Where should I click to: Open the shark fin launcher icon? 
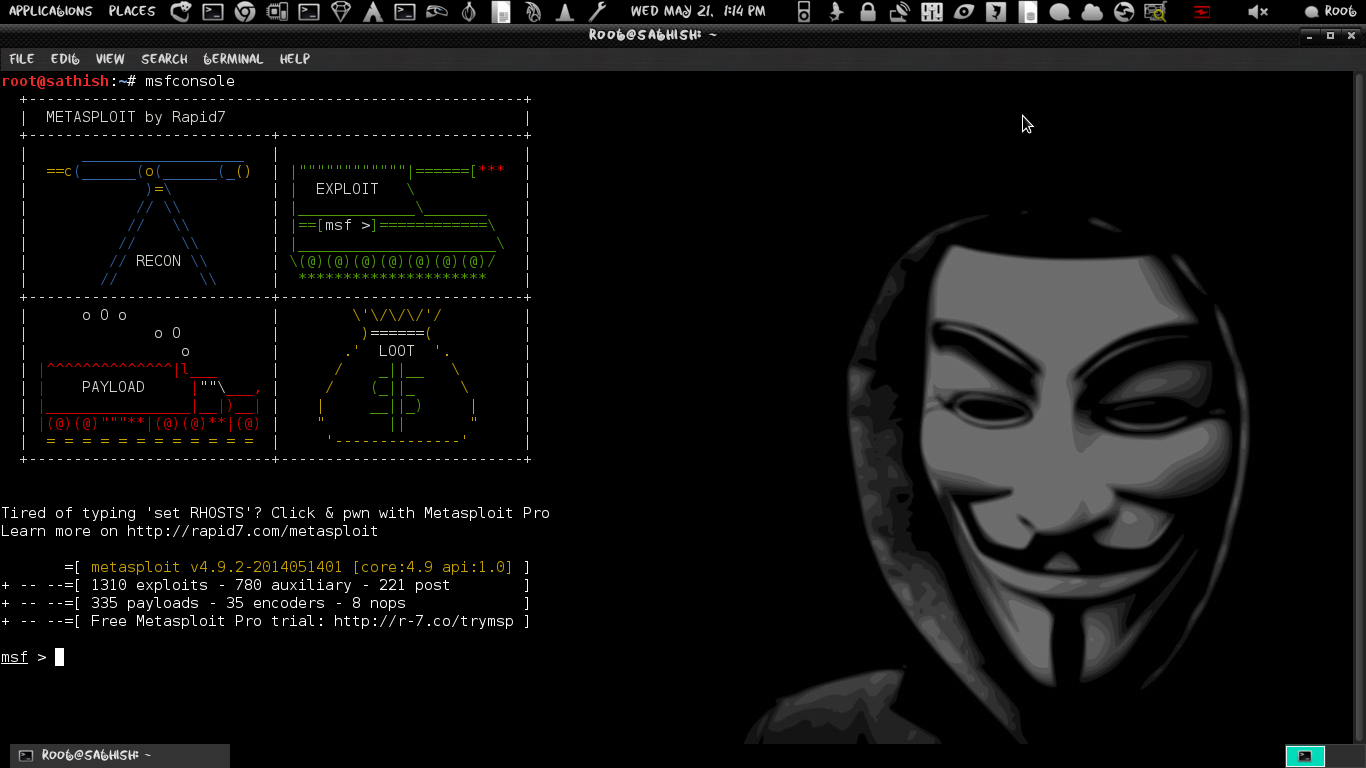pyautogui.click(x=436, y=12)
